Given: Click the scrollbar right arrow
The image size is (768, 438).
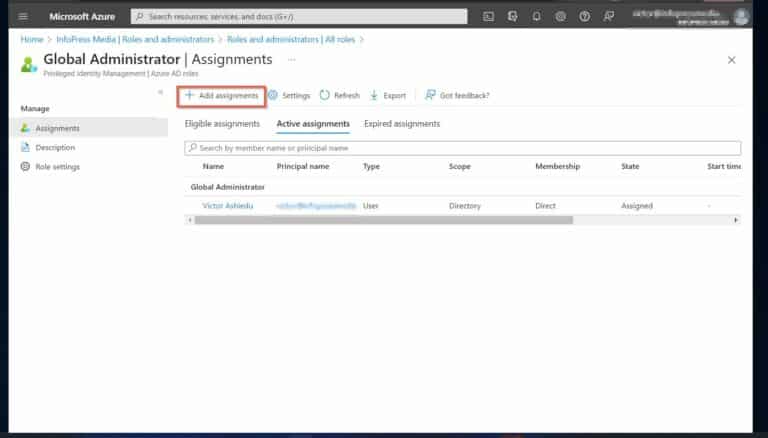Looking at the screenshot, I should pos(736,220).
